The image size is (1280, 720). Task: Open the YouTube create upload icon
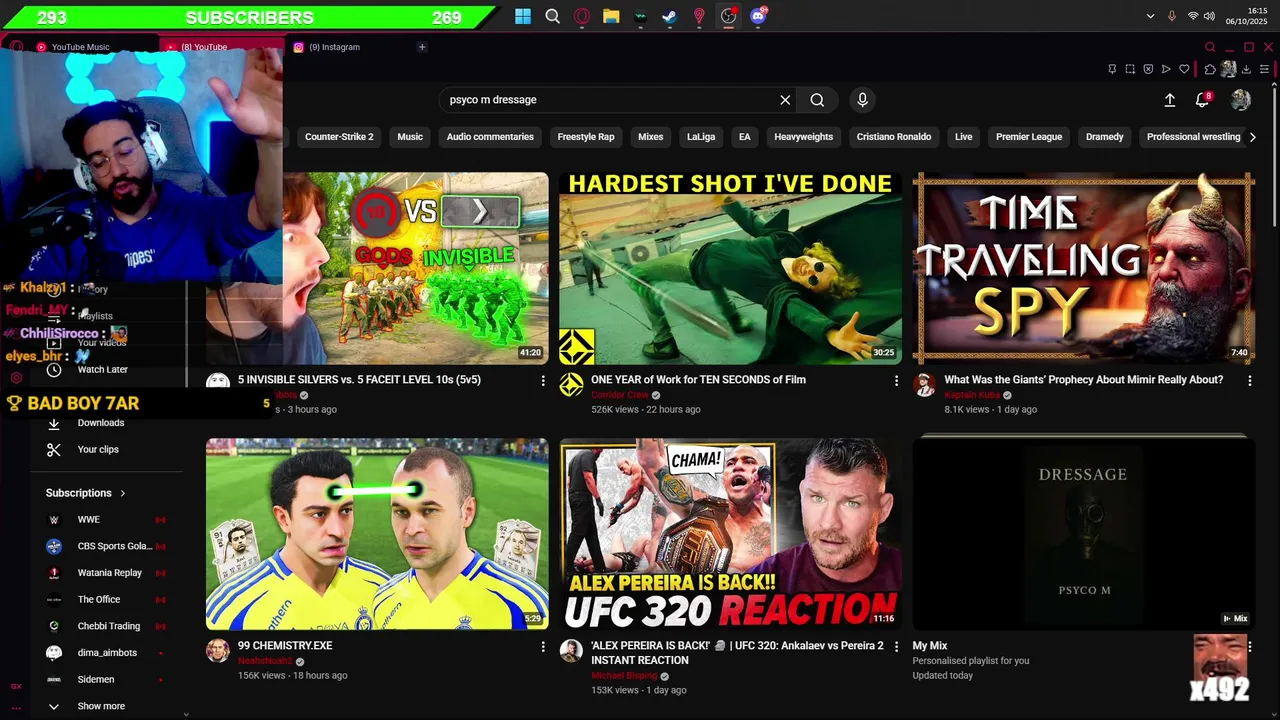[1170, 100]
